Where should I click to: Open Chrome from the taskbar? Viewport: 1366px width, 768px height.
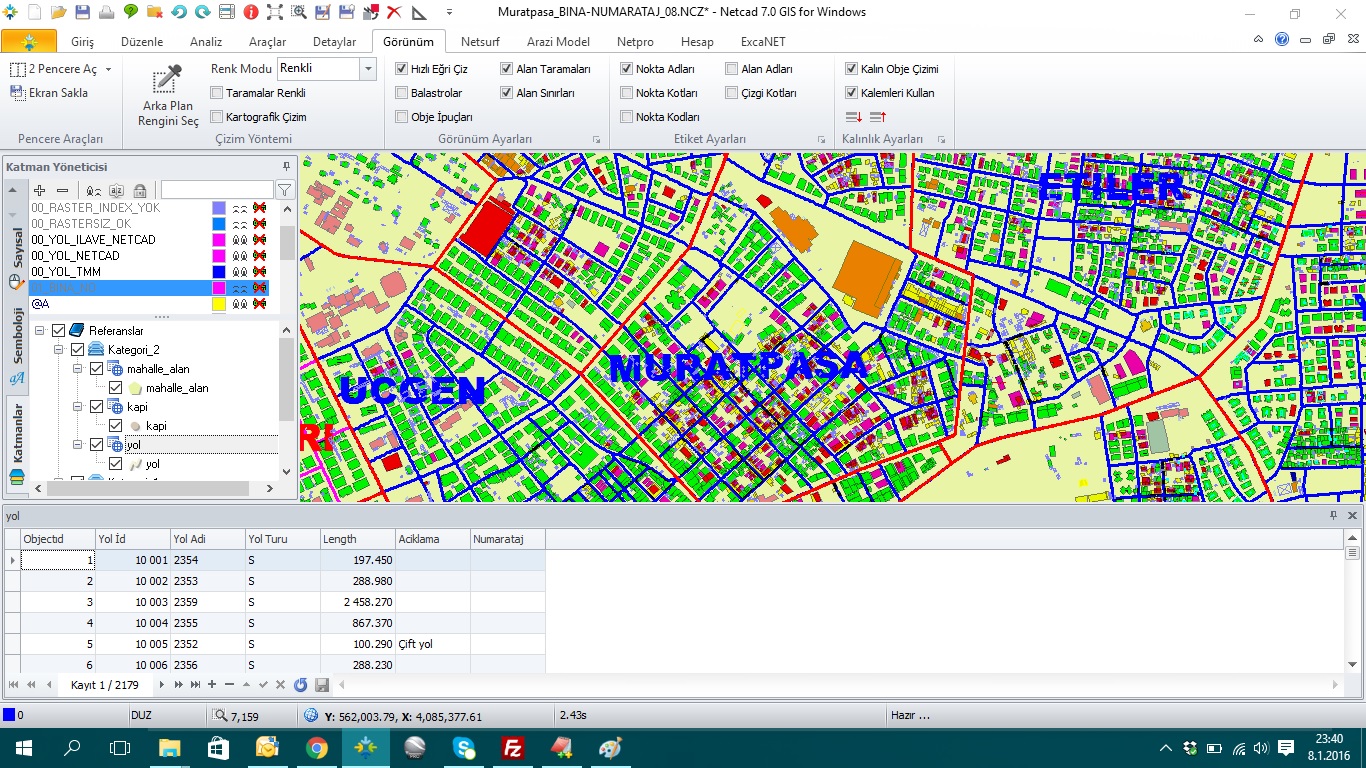(317, 748)
